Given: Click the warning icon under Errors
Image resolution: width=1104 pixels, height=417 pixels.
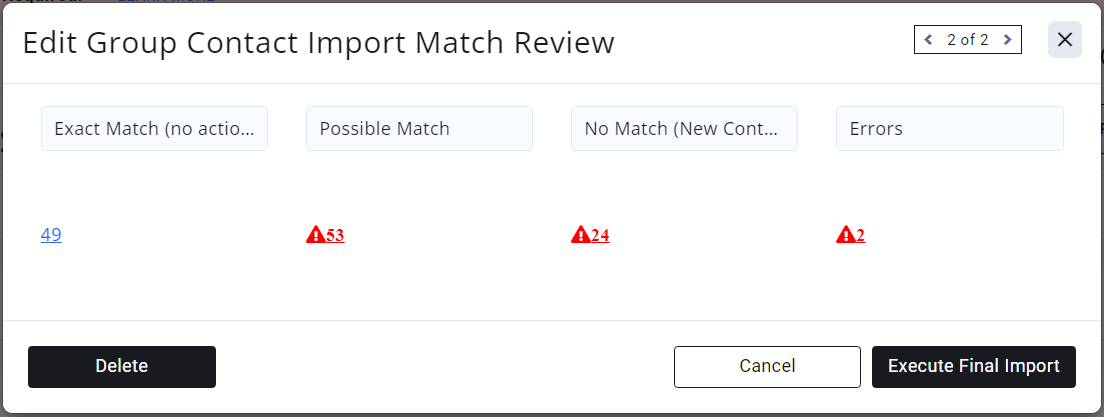Looking at the screenshot, I should (845, 235).
